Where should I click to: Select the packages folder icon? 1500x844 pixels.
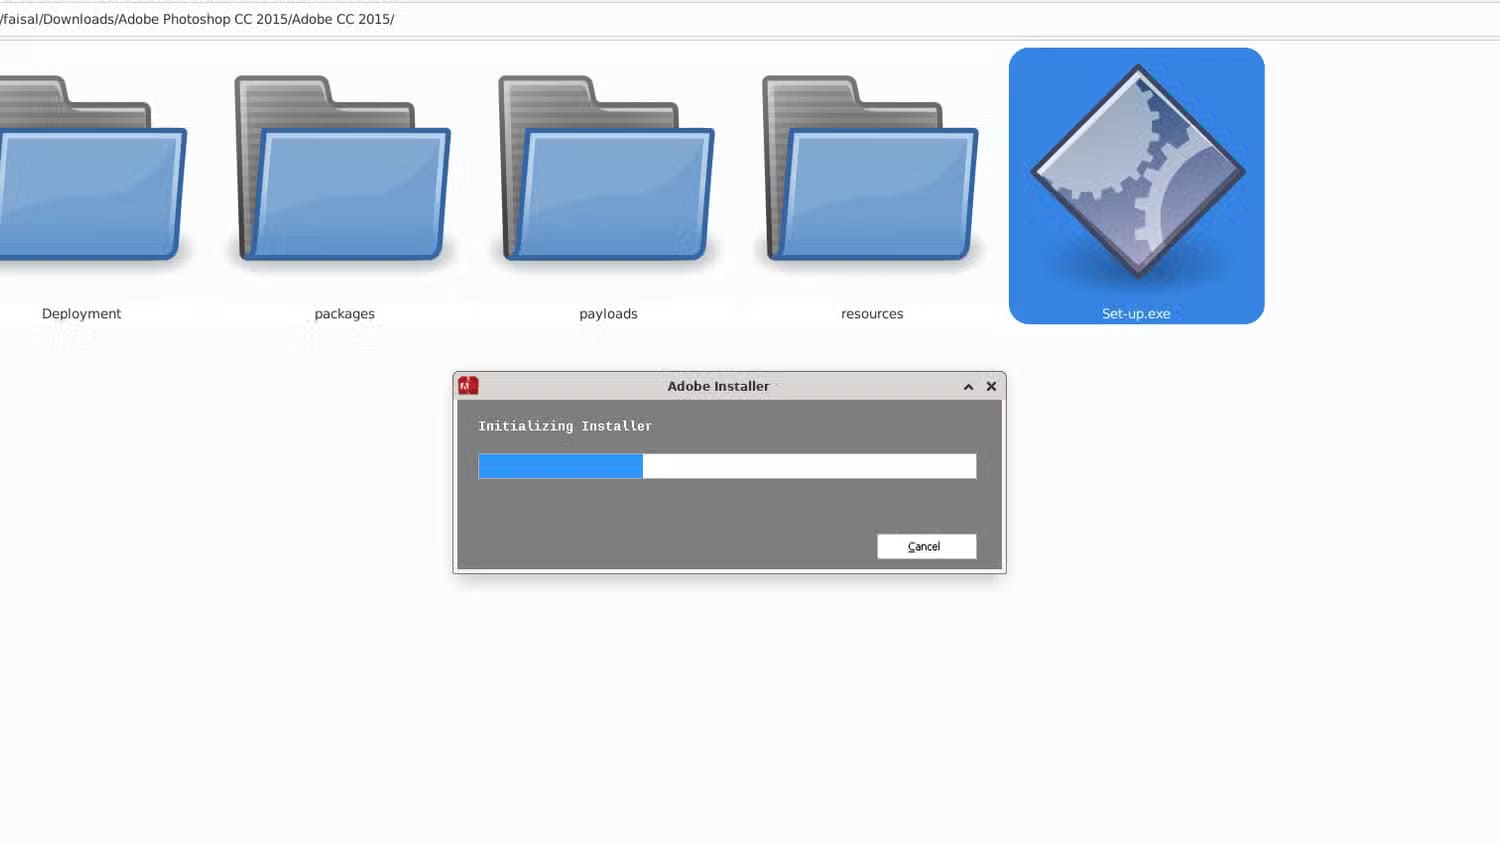[x=343, y=168]
